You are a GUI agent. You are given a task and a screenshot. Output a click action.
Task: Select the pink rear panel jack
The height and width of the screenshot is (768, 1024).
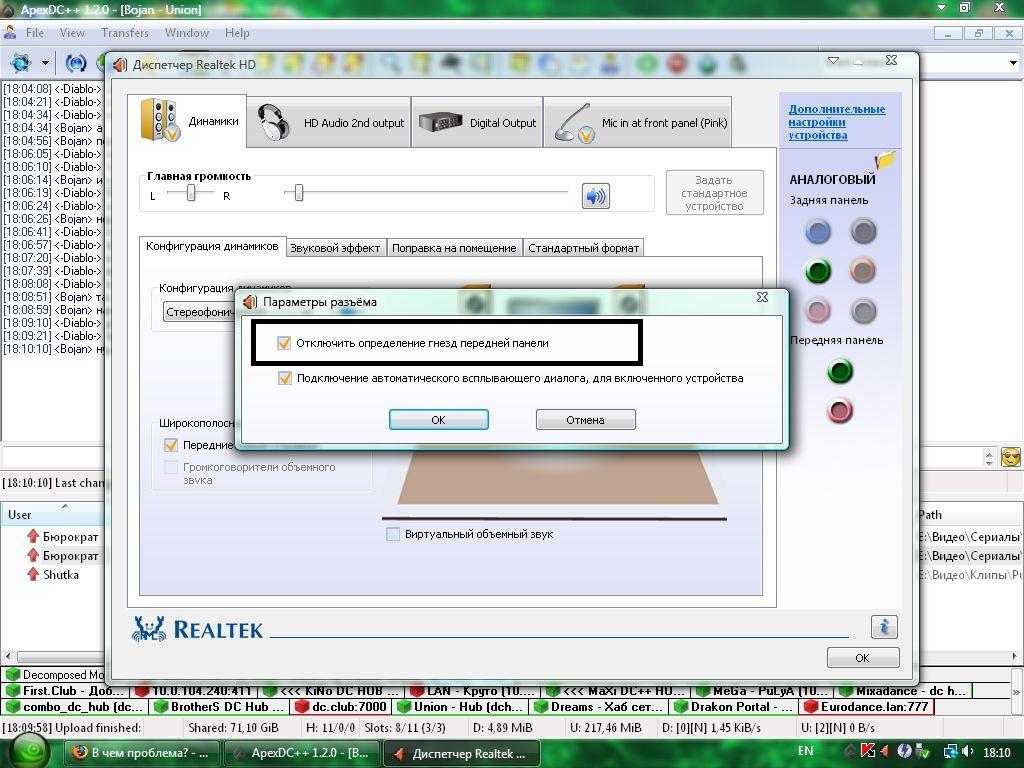click(x=818, y=310)
